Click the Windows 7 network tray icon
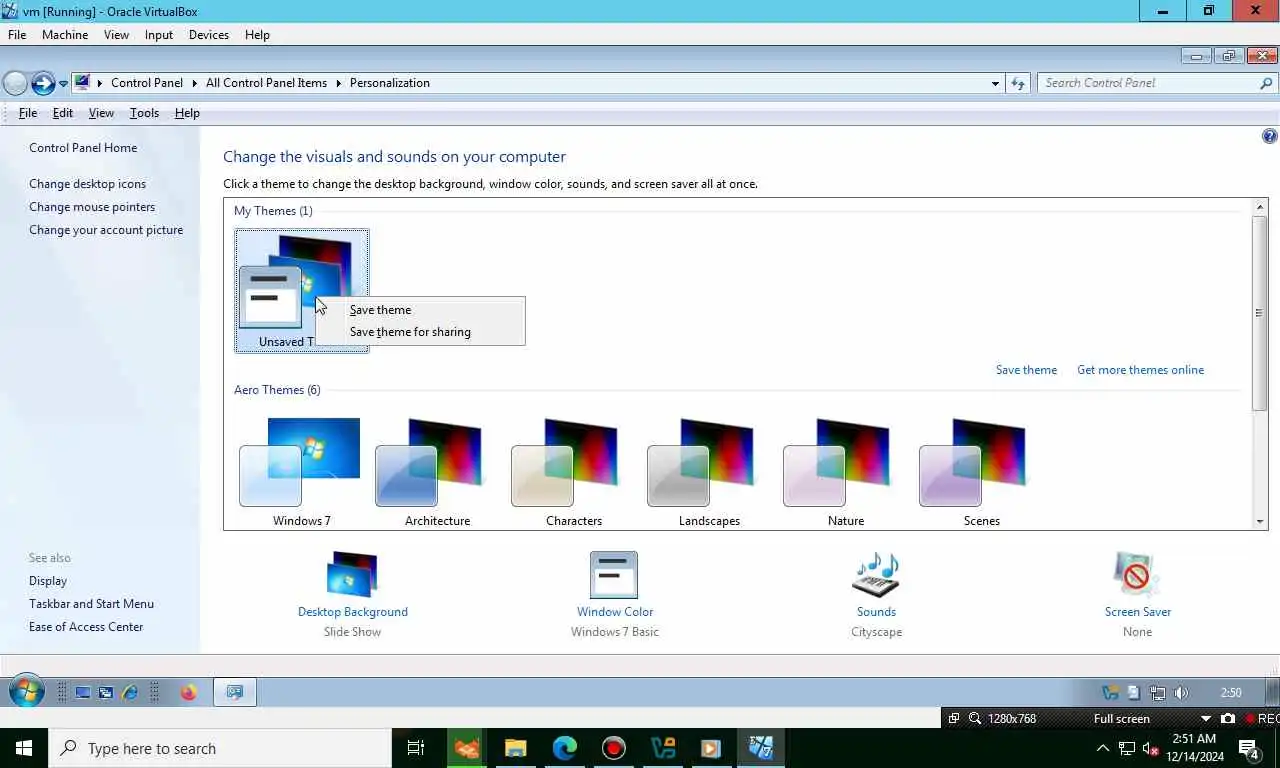1280x768 pixels. click(x=1158, y=693)
